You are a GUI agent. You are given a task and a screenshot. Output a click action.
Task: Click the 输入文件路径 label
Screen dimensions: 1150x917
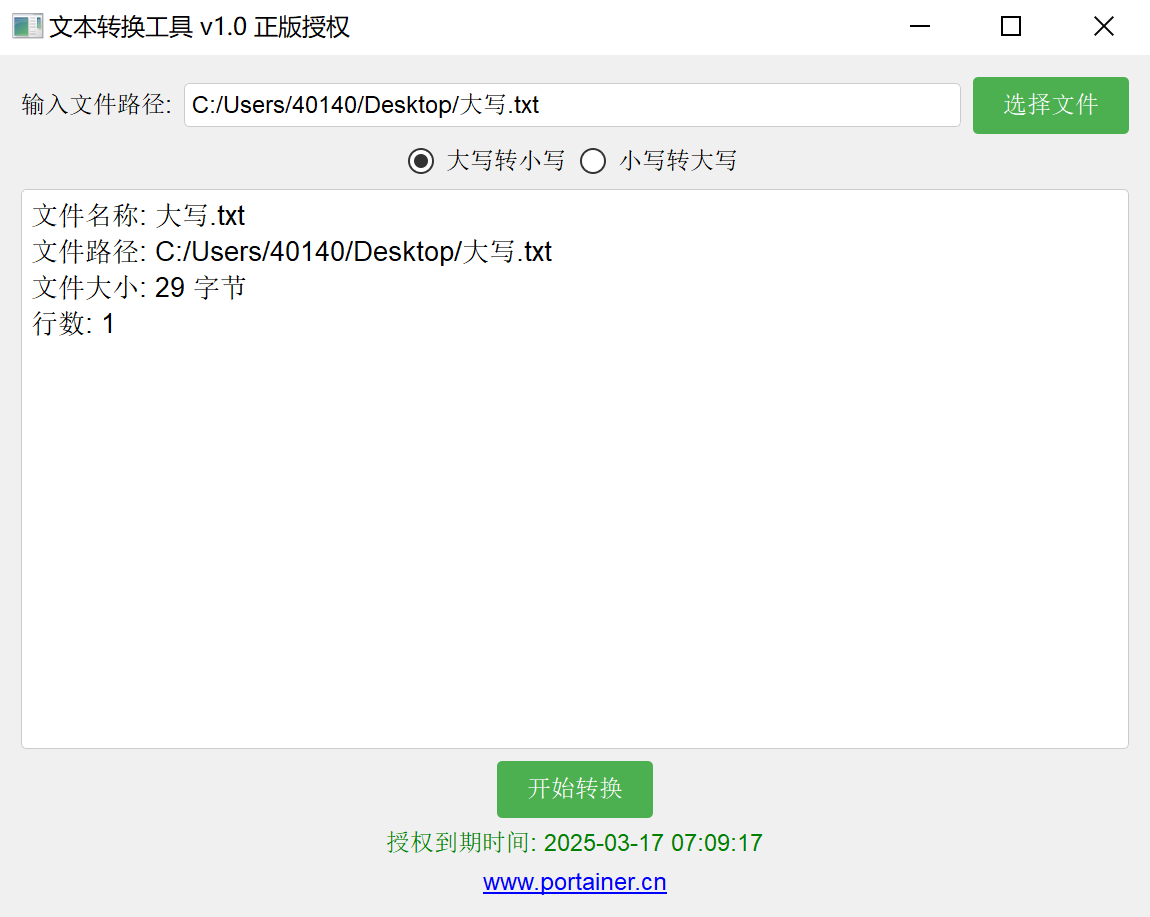click(x=96, y=105)
